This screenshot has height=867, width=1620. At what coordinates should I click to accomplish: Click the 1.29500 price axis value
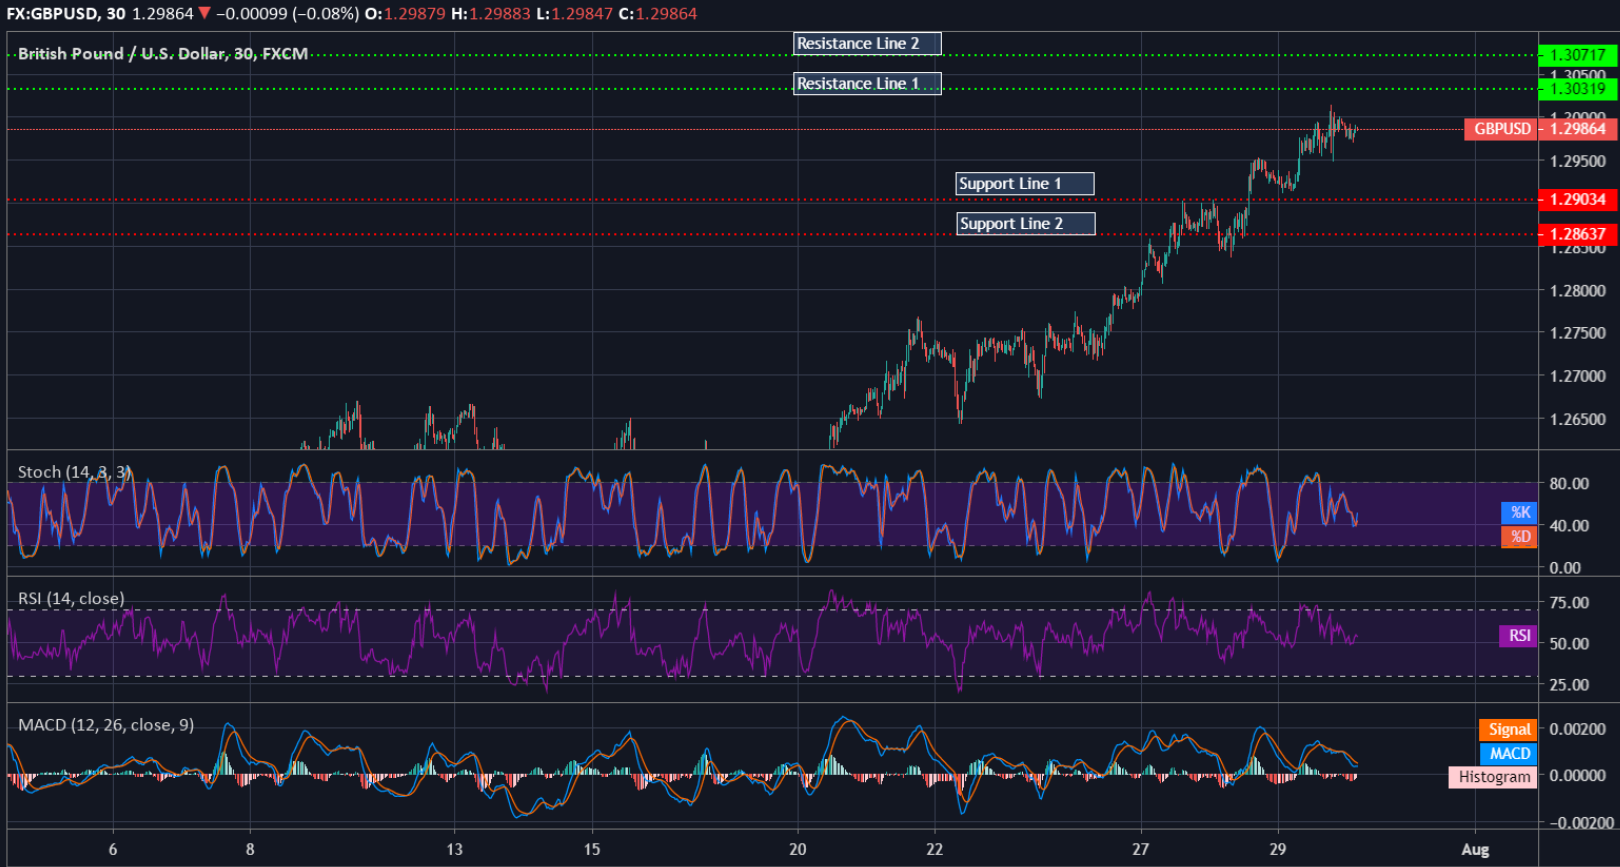pyautogui.click(x=1578, y=161)
